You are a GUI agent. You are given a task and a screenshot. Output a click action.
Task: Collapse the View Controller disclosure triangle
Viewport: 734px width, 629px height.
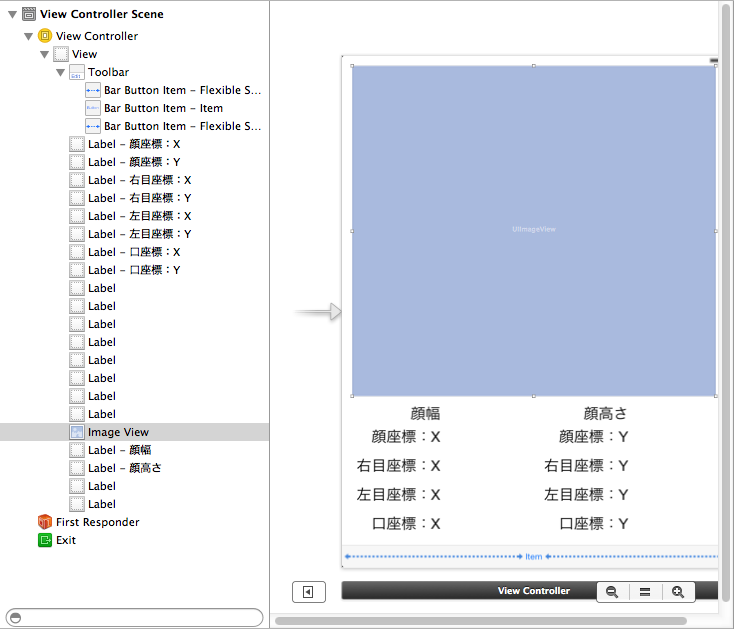[28, 36]
